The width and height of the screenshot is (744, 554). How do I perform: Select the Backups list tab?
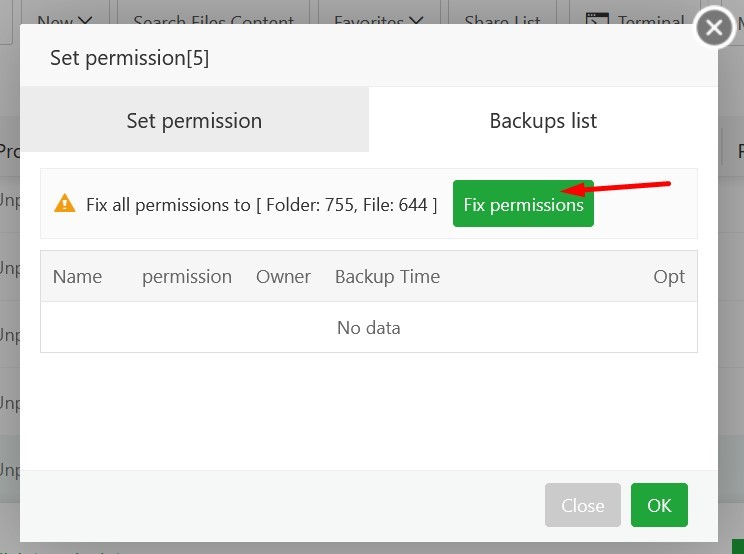(543, 121)
